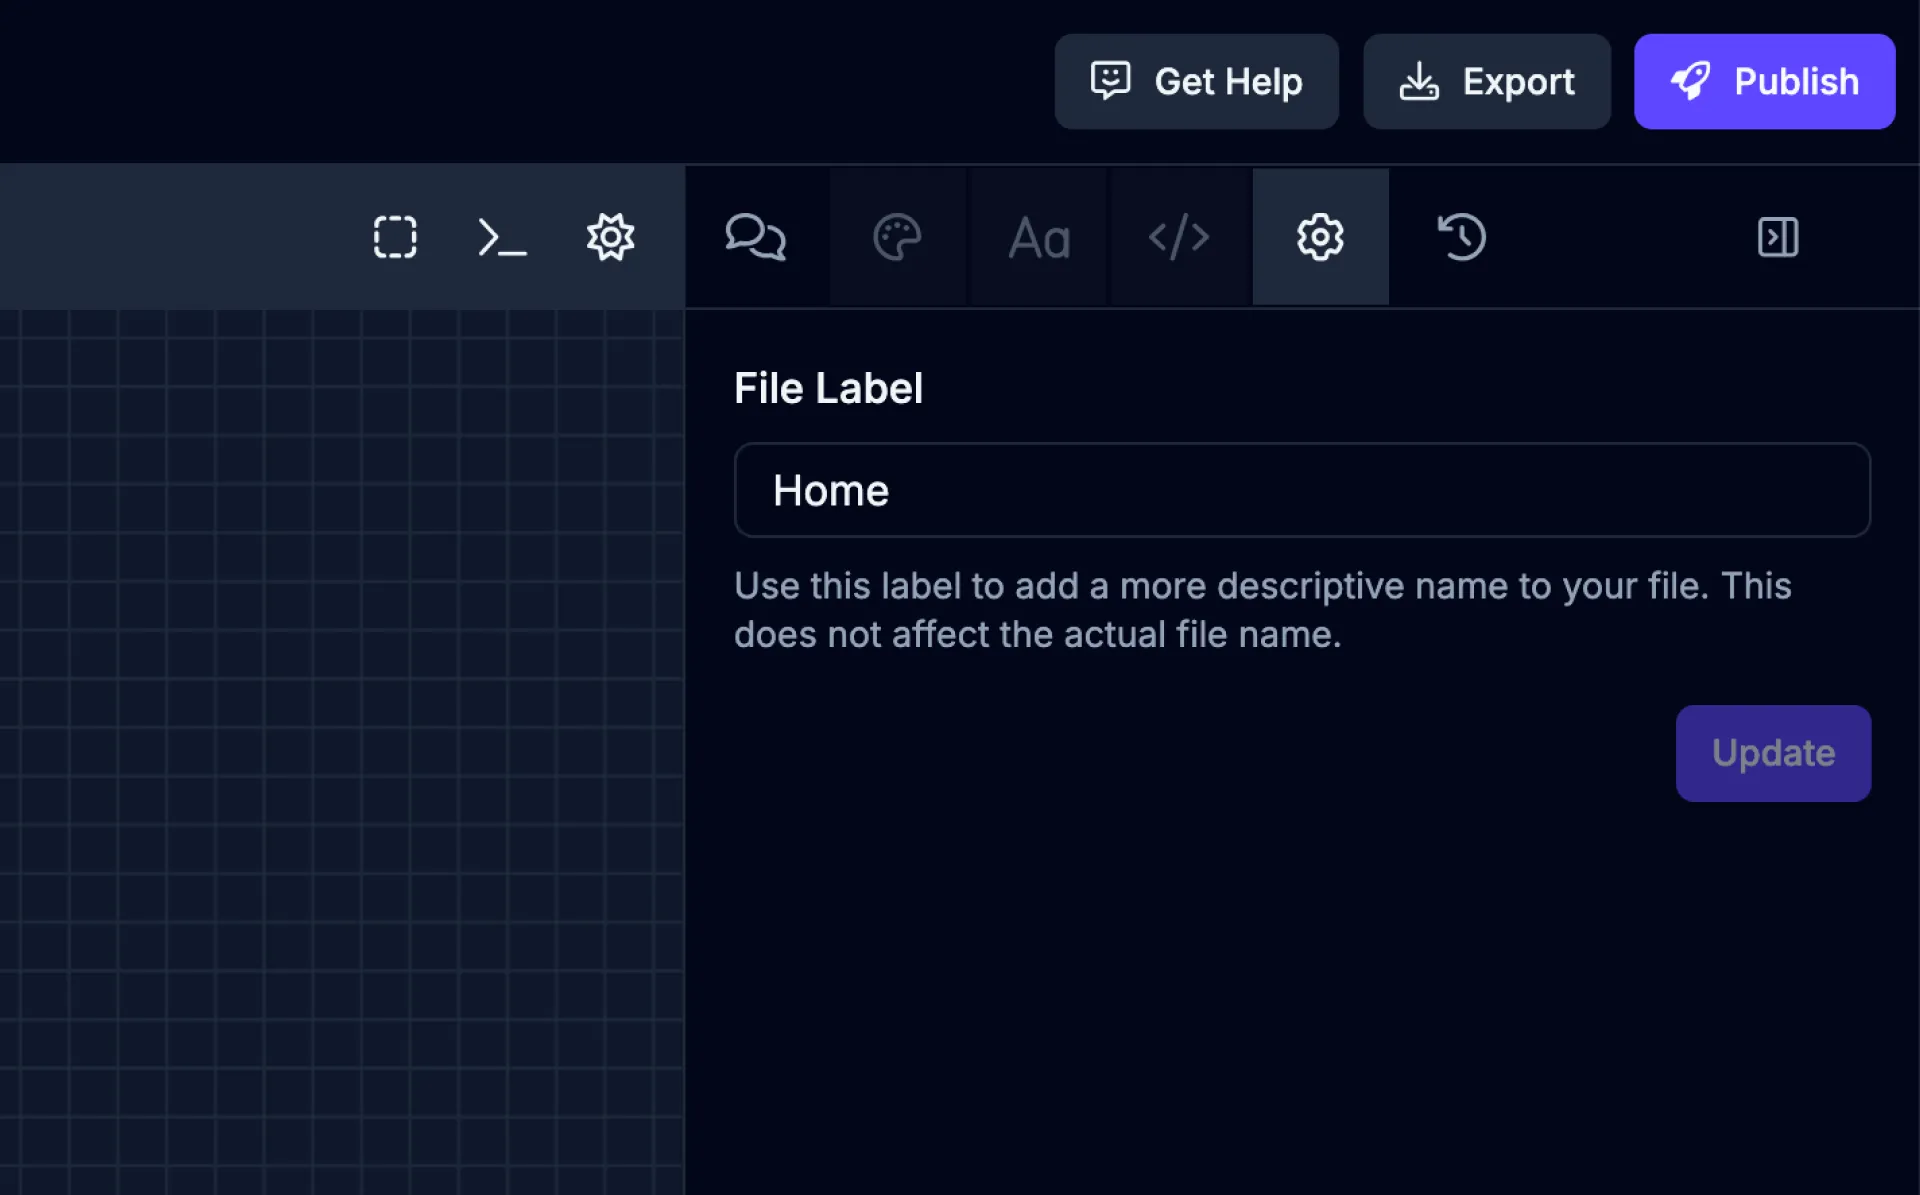Click the rocket icon in Publish
This screenshot has height=1195, width=1920.
point(1691,81)
